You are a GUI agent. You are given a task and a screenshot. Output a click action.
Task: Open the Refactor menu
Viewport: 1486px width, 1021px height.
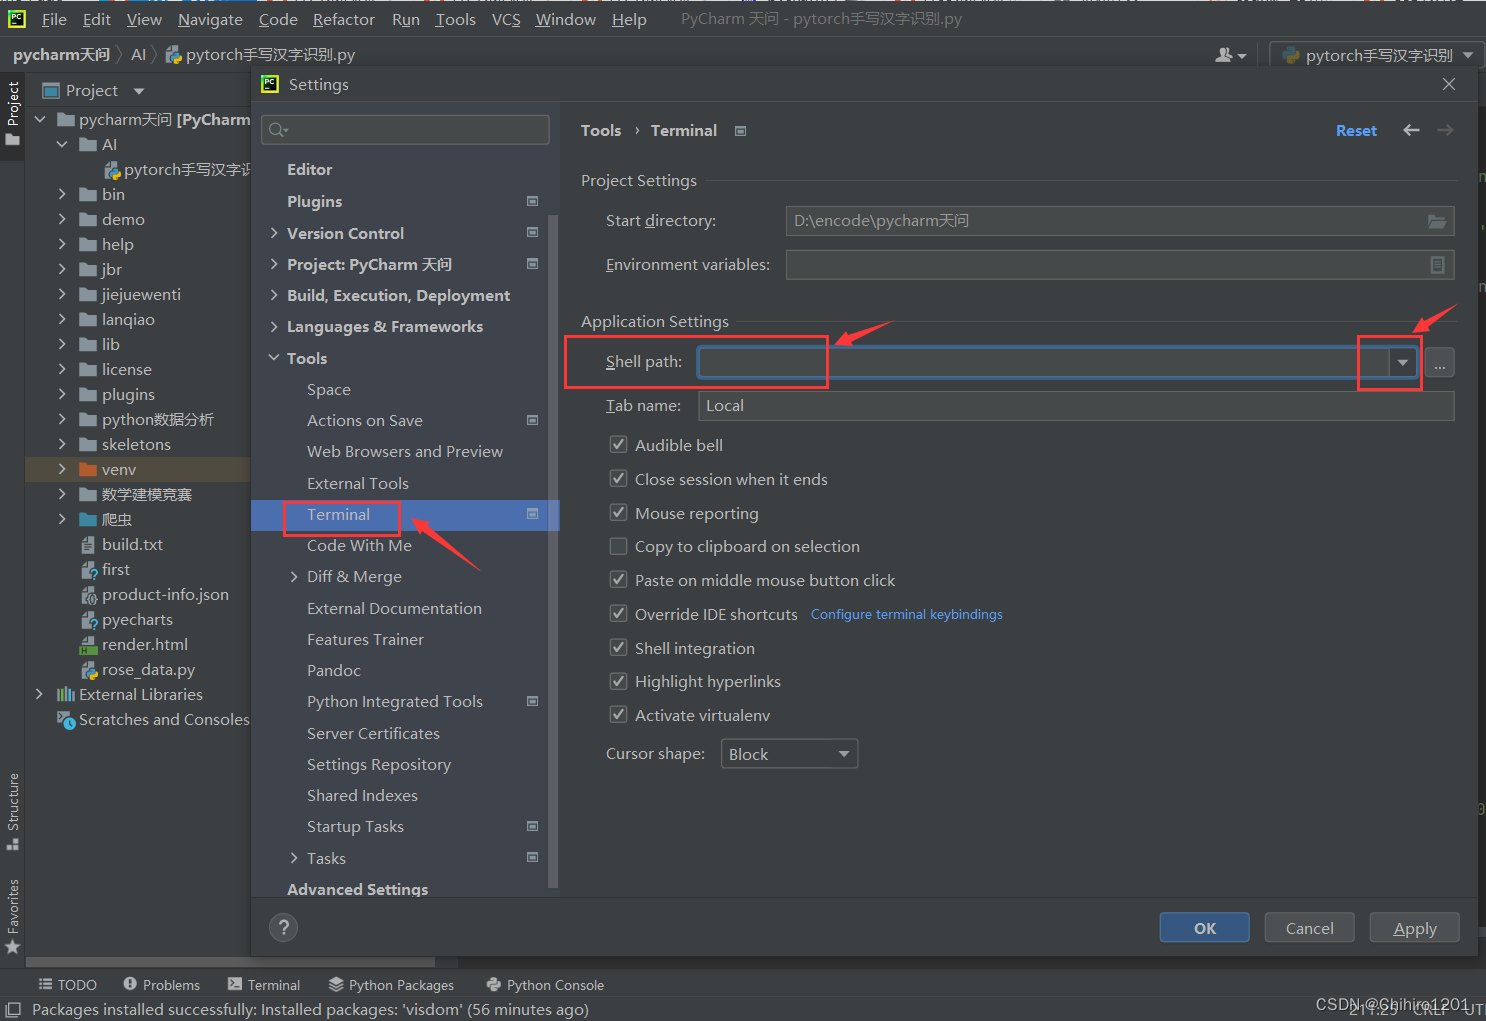344,19
